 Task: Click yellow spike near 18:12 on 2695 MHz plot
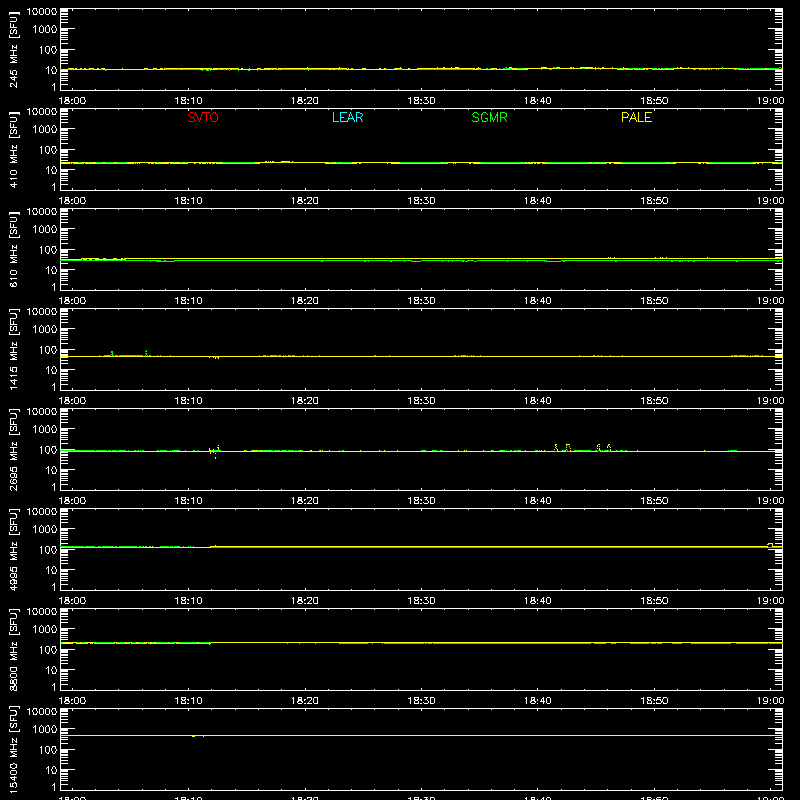click(x=215, y=451)
